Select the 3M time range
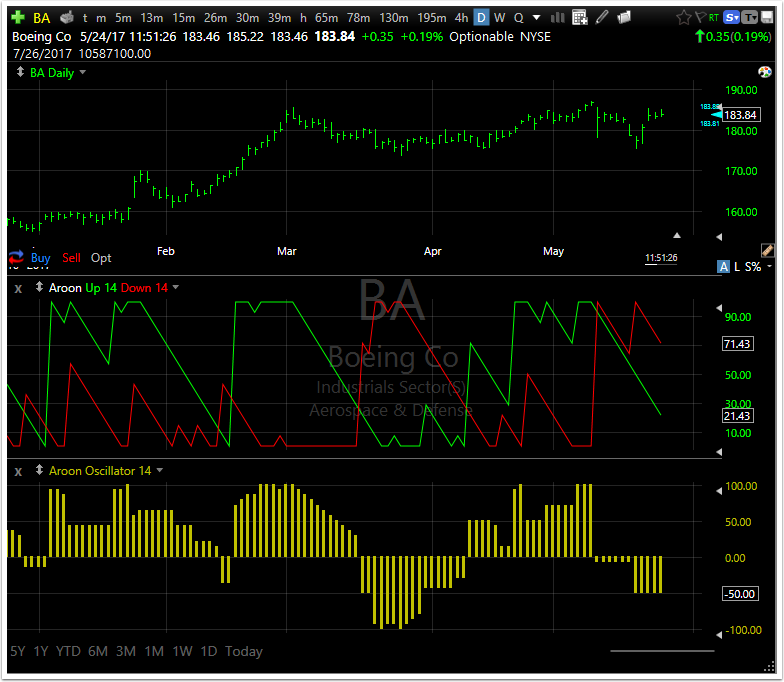This screenshot has width=784, height=682. click(126, 651)
